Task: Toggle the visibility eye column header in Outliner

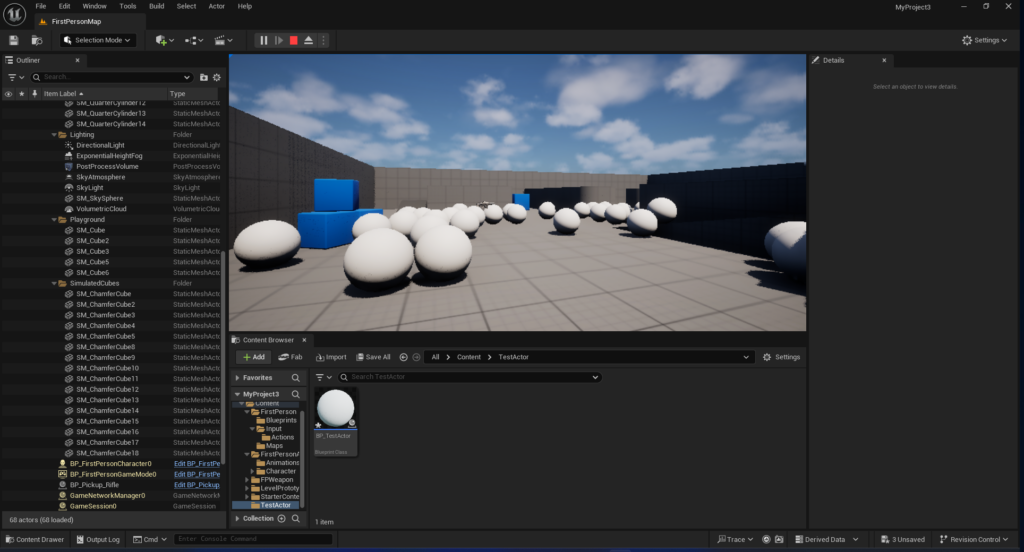Action: point(9,94)
